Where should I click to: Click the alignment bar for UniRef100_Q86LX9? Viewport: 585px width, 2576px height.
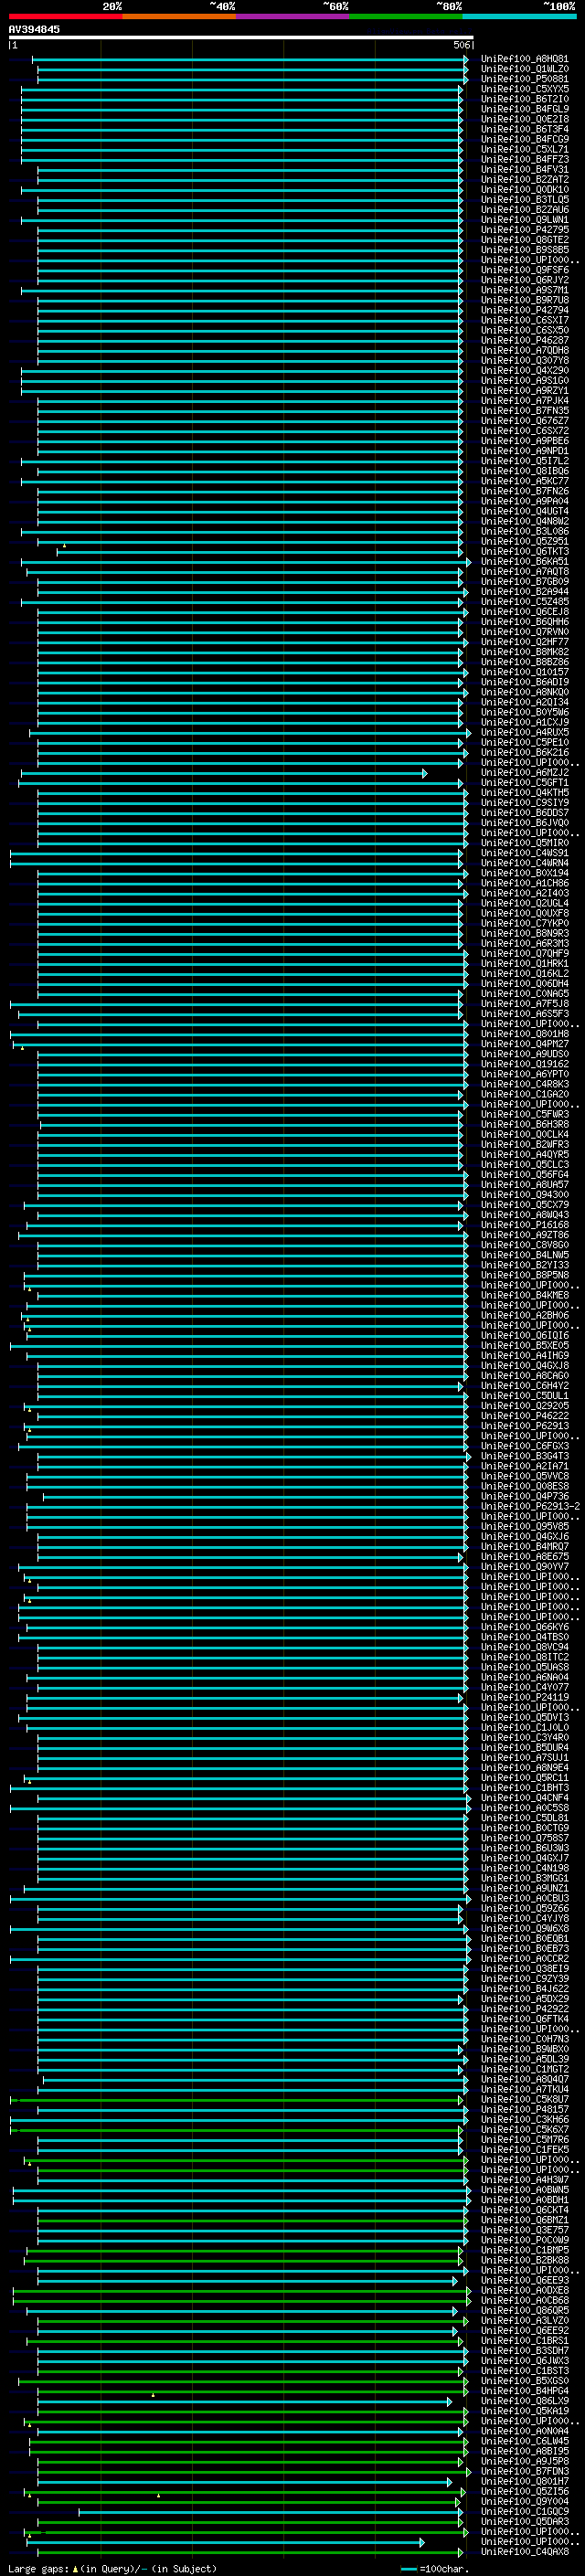pos(244,2402)
